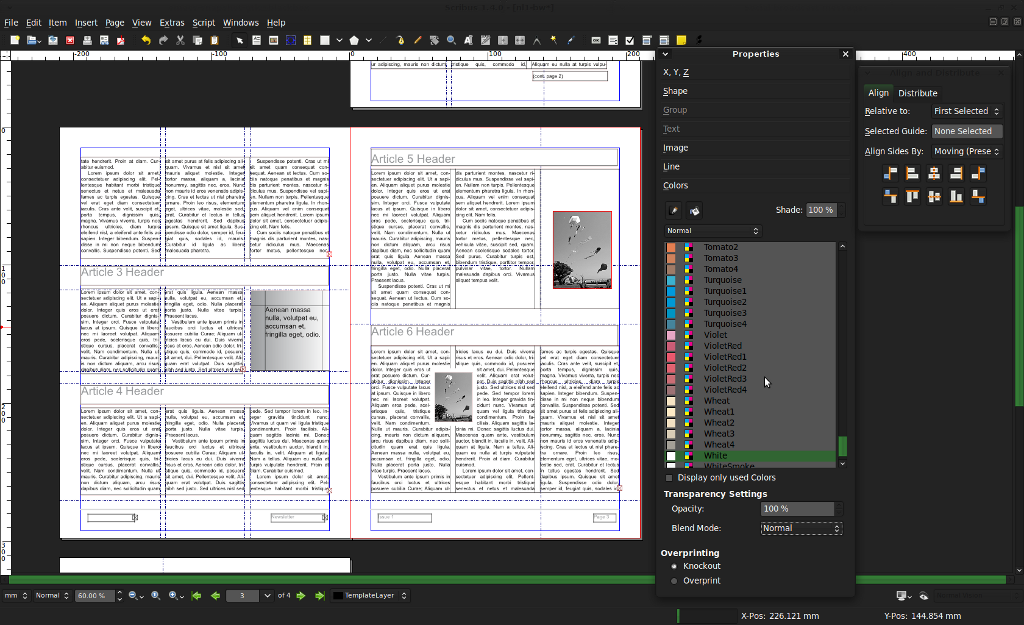Open the Blend Mode dropdown
Image resolution: width=1024 pixels, height=625 pixels.
801,528
